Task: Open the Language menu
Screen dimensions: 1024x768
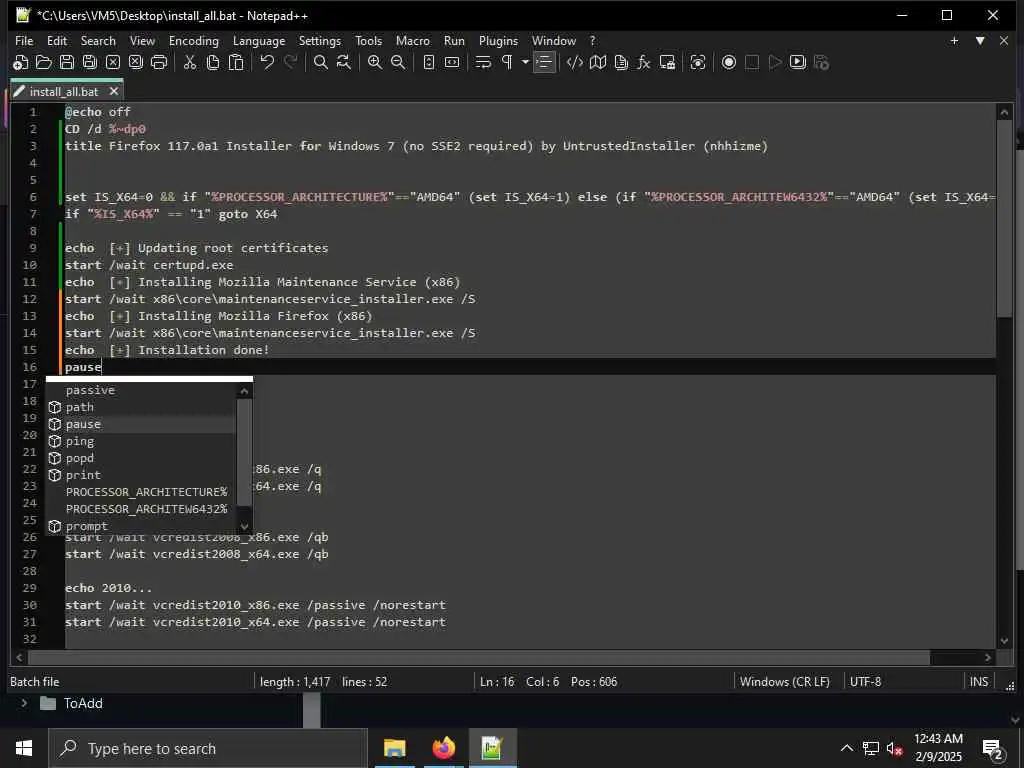Action: coord(259,40)
